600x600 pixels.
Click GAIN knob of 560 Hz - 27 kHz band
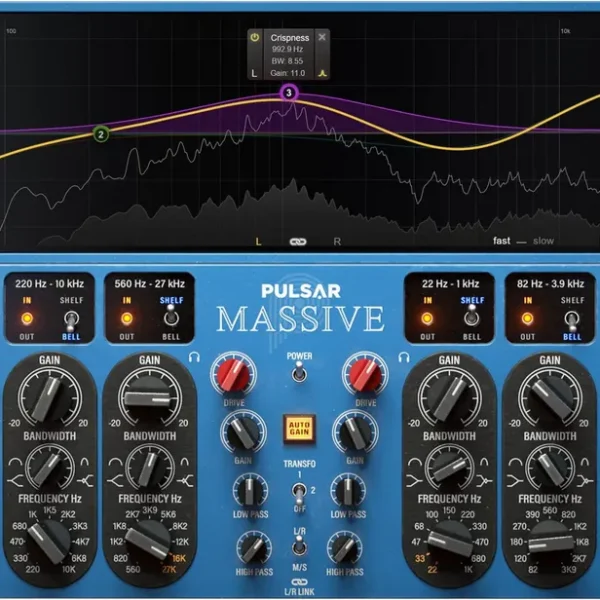click(x=150, y=399)
